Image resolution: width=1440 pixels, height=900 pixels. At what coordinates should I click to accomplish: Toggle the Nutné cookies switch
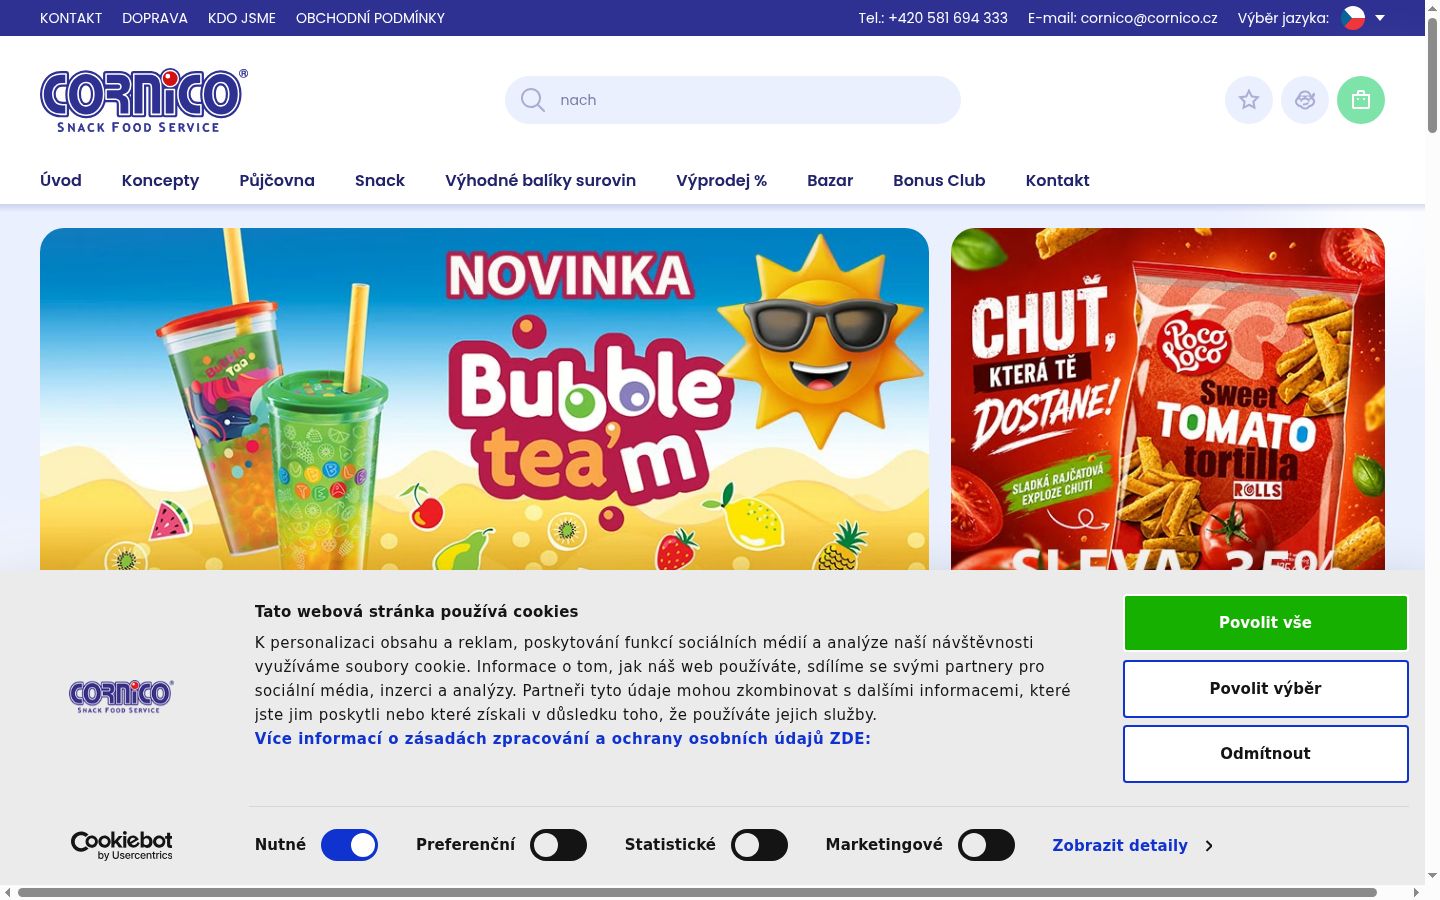click(x=349, y=845)
